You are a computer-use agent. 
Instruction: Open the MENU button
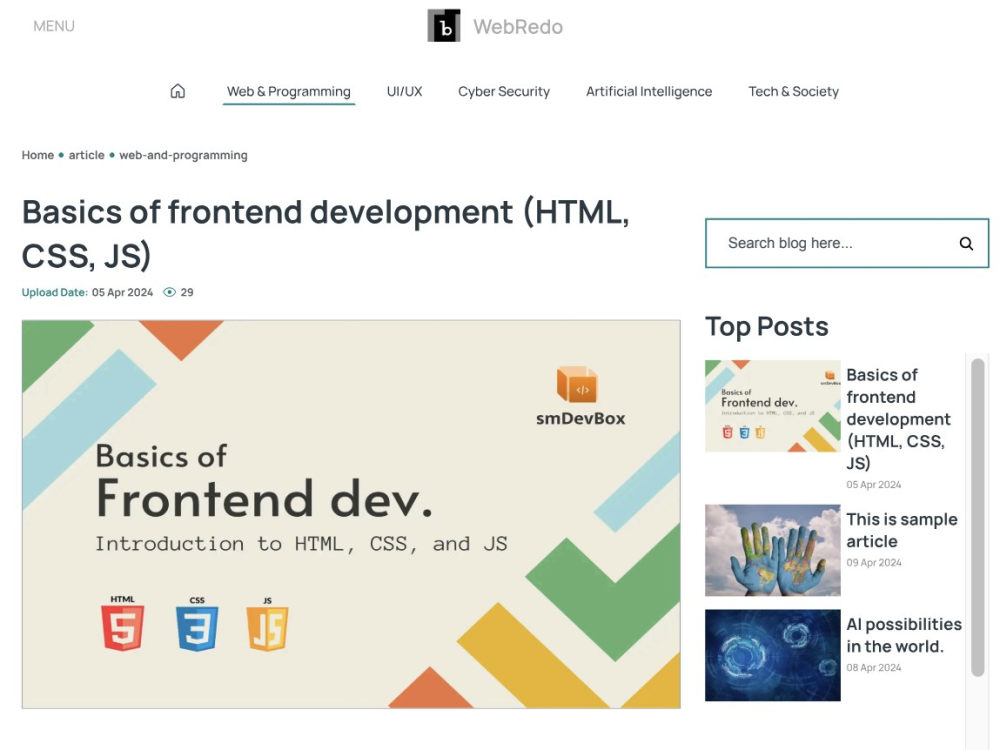pyautogui.click(x=54, y=26)
